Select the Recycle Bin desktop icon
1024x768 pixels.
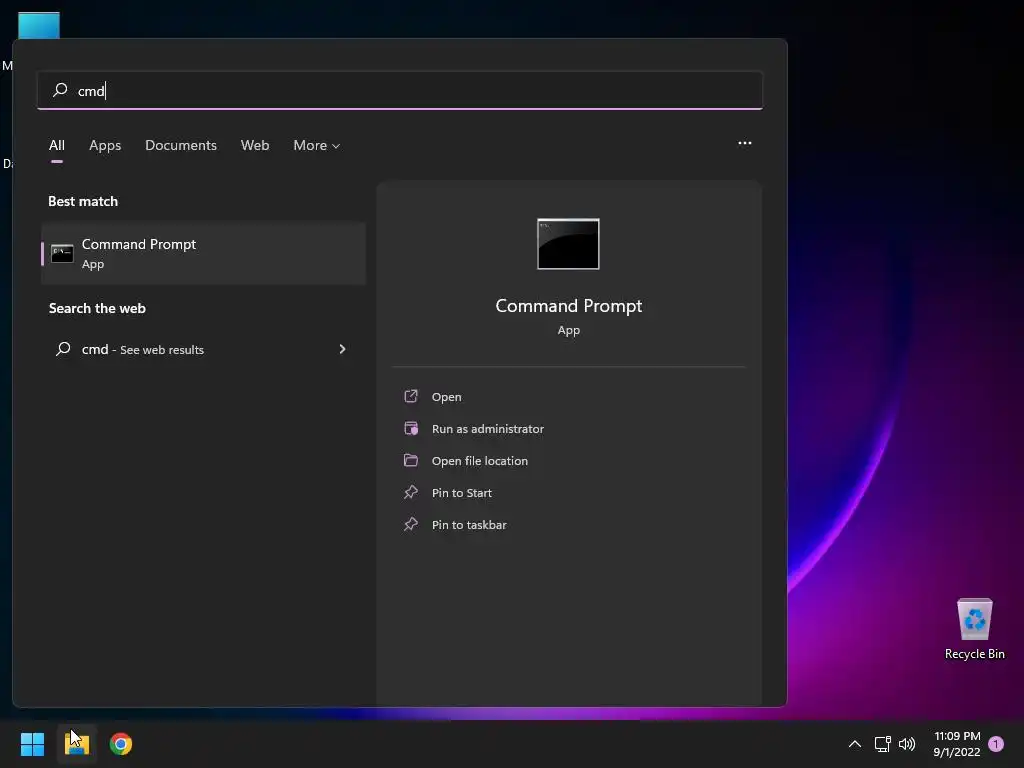pos(974,628)
